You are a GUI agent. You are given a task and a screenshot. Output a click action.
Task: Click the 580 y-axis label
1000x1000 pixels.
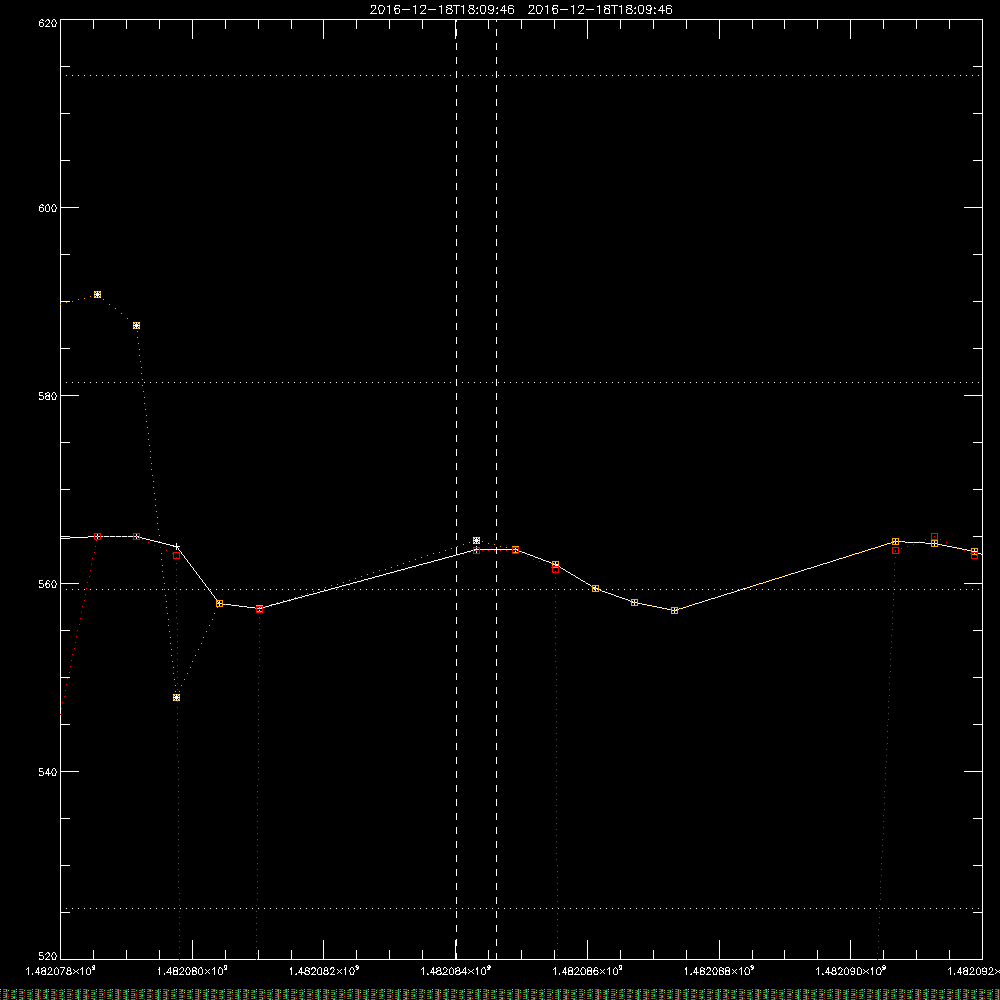pos(48,395)
